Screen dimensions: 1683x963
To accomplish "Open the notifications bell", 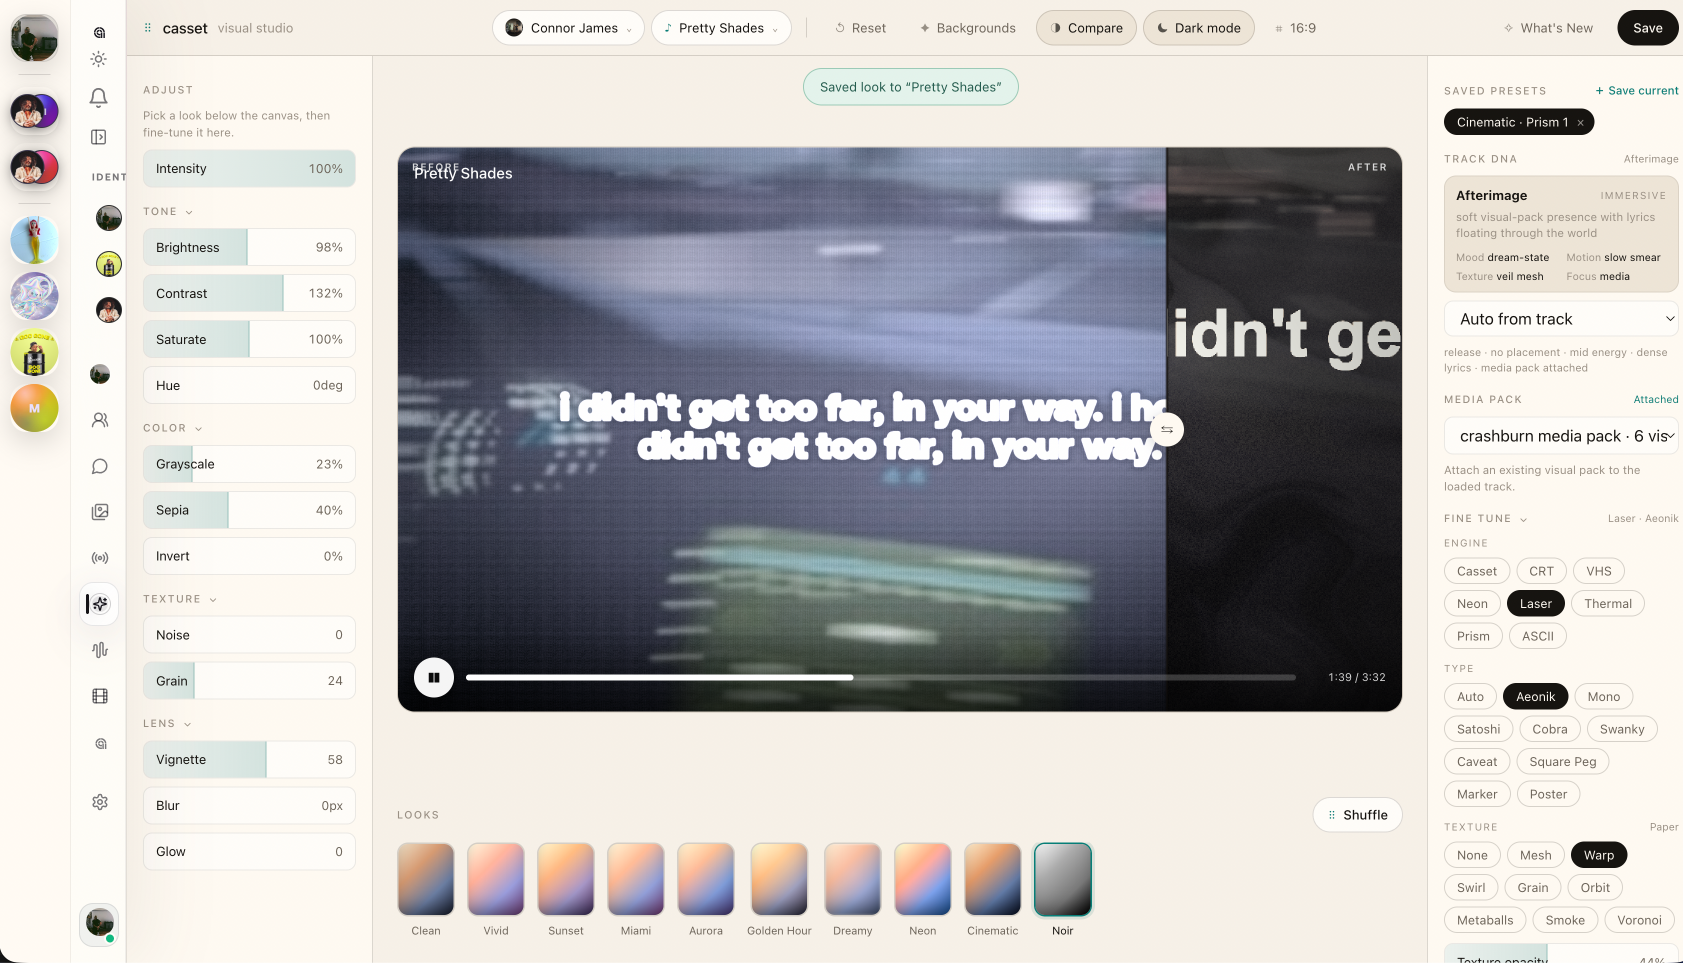I will coord(99,98).
